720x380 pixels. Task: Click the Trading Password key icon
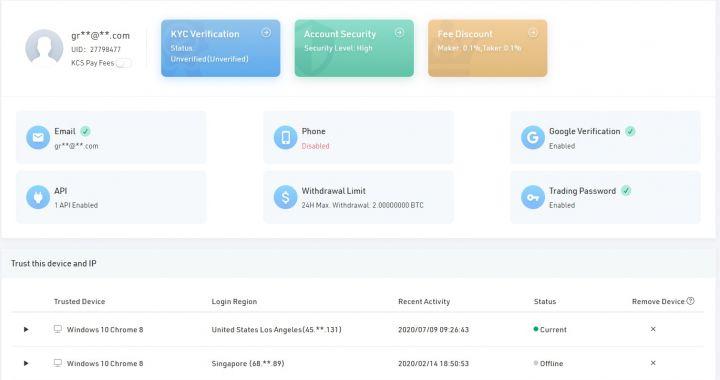point(533,197)
